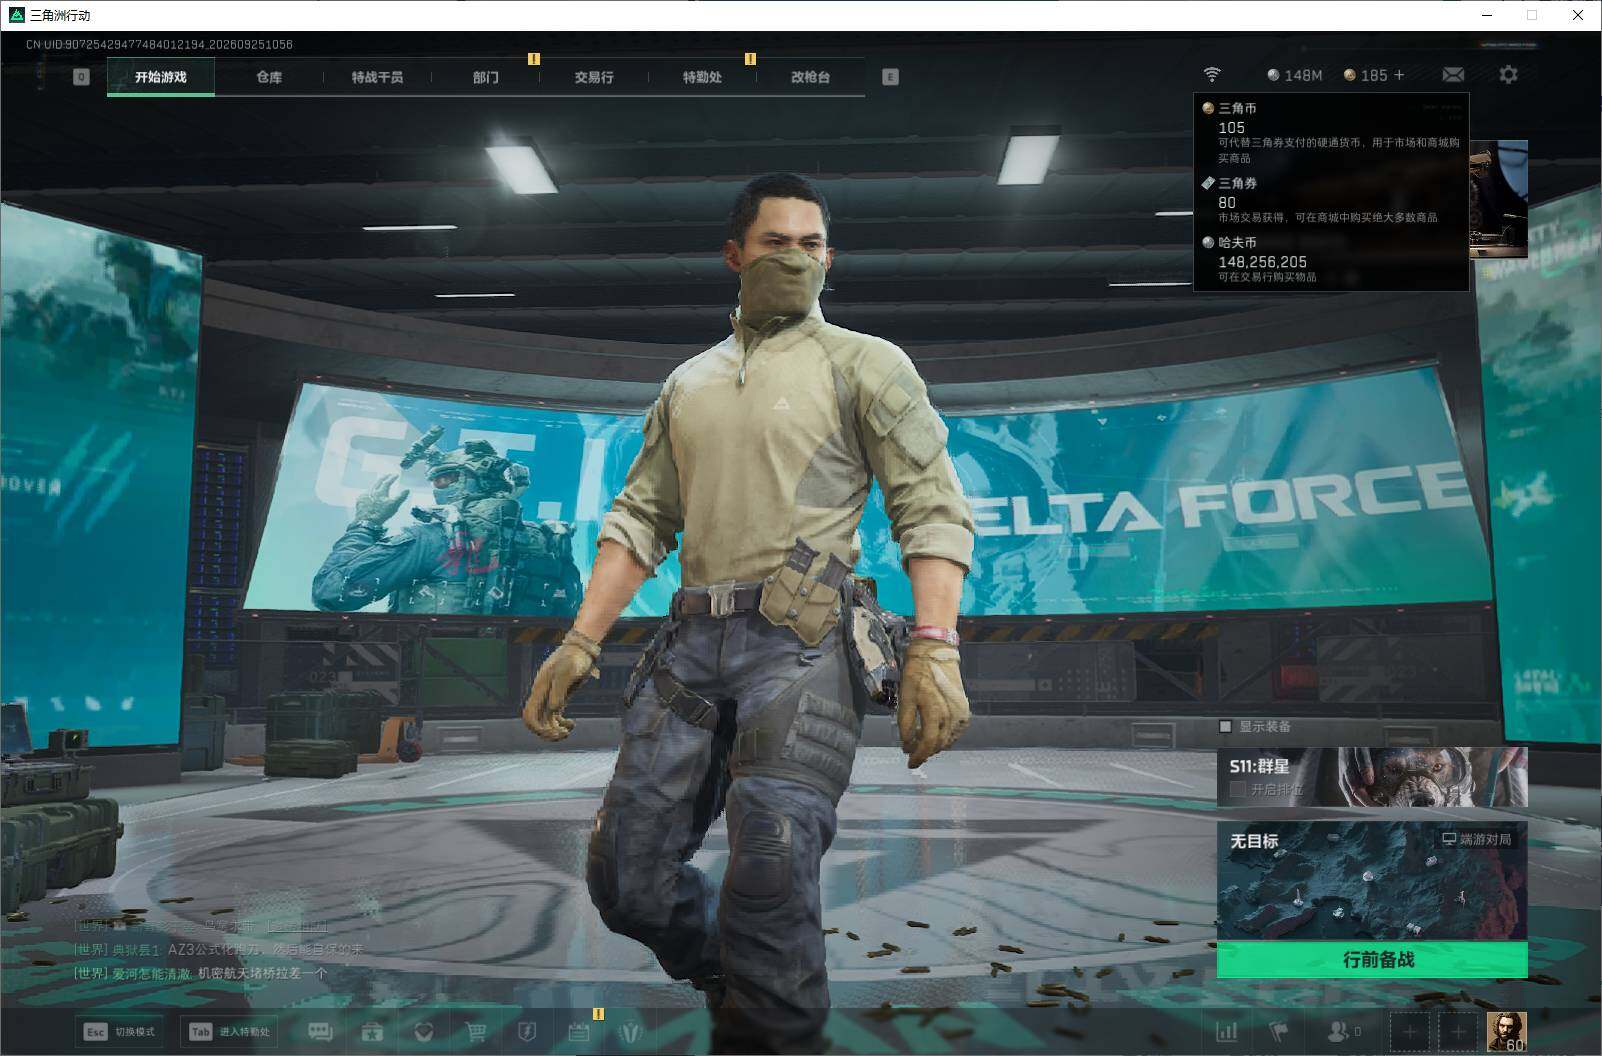Toggle the 显示装备 checkbox
This screenshot has height=1056, width=1602.
coord(1225,726)
